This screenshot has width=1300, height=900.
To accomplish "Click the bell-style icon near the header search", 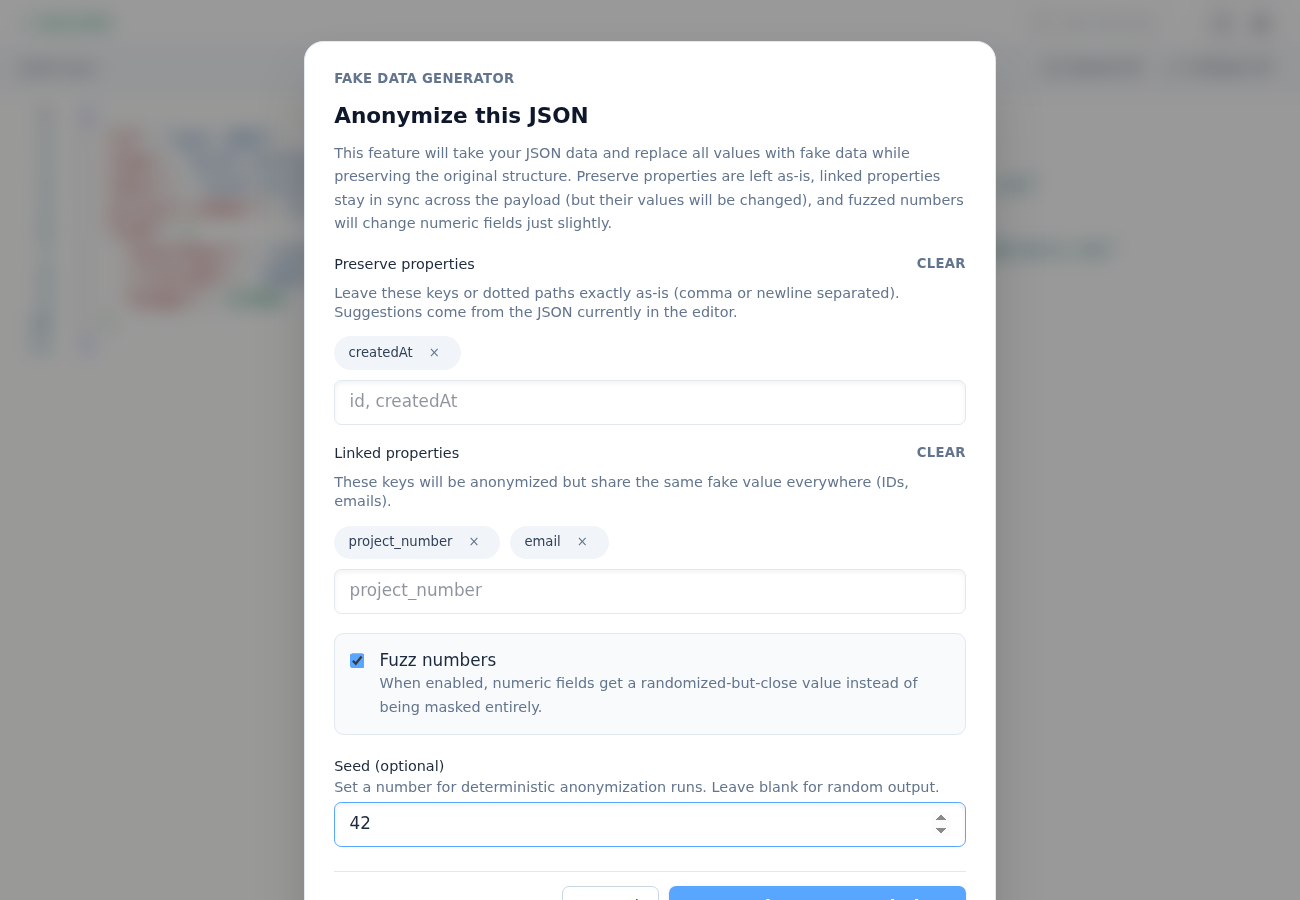I will (x=1221, y=22).
